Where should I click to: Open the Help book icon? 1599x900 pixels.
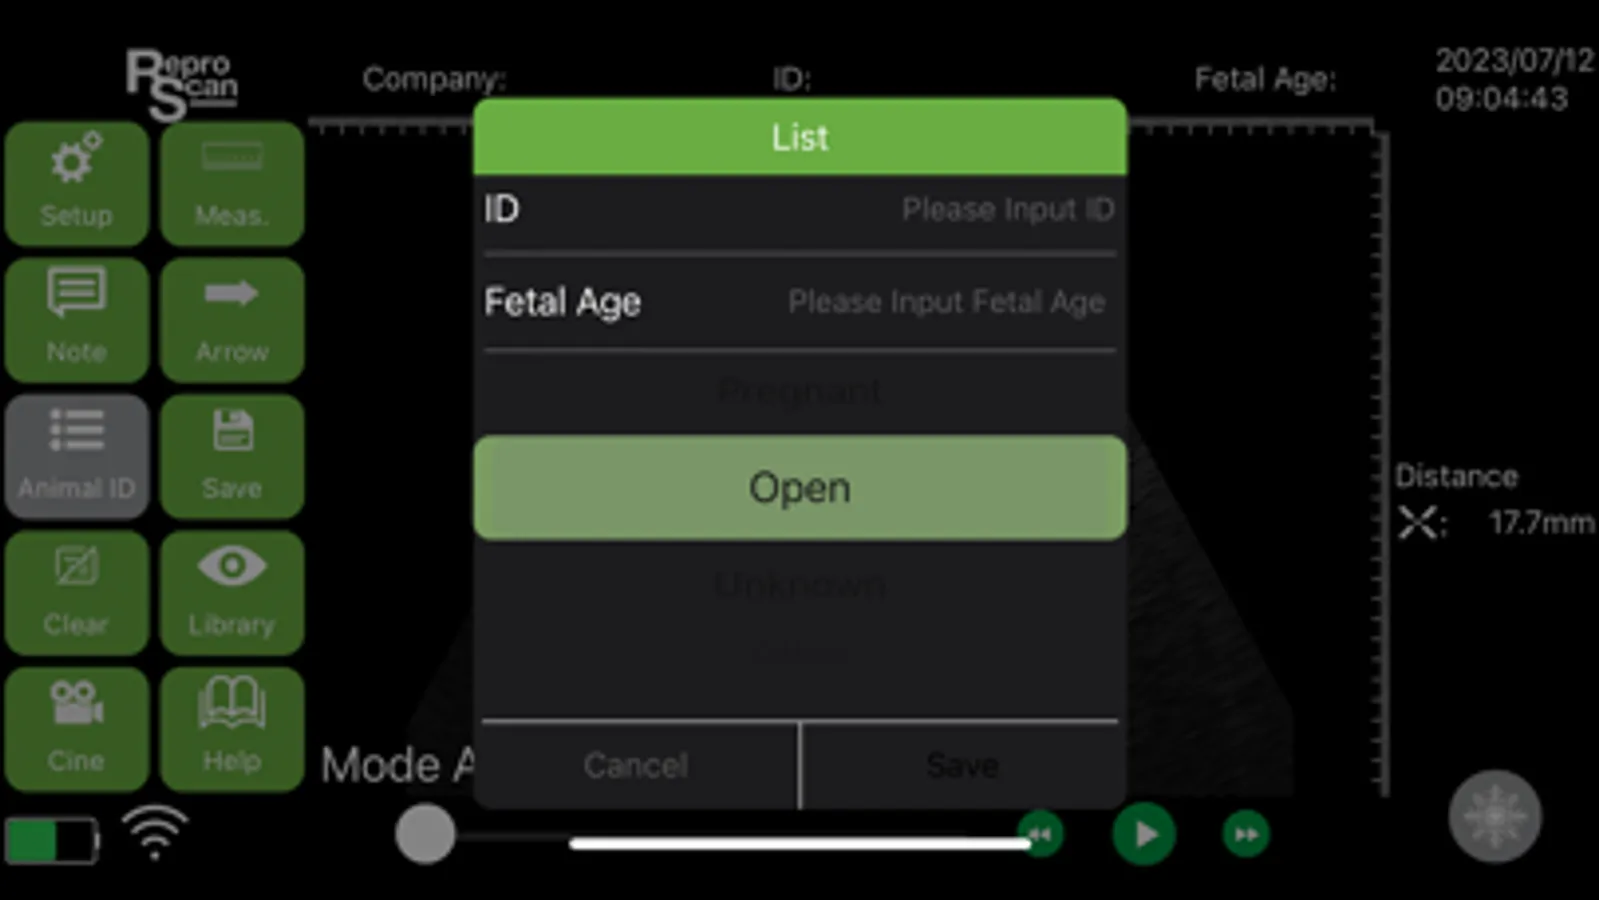pyautogui.click(x=232, y=729)
